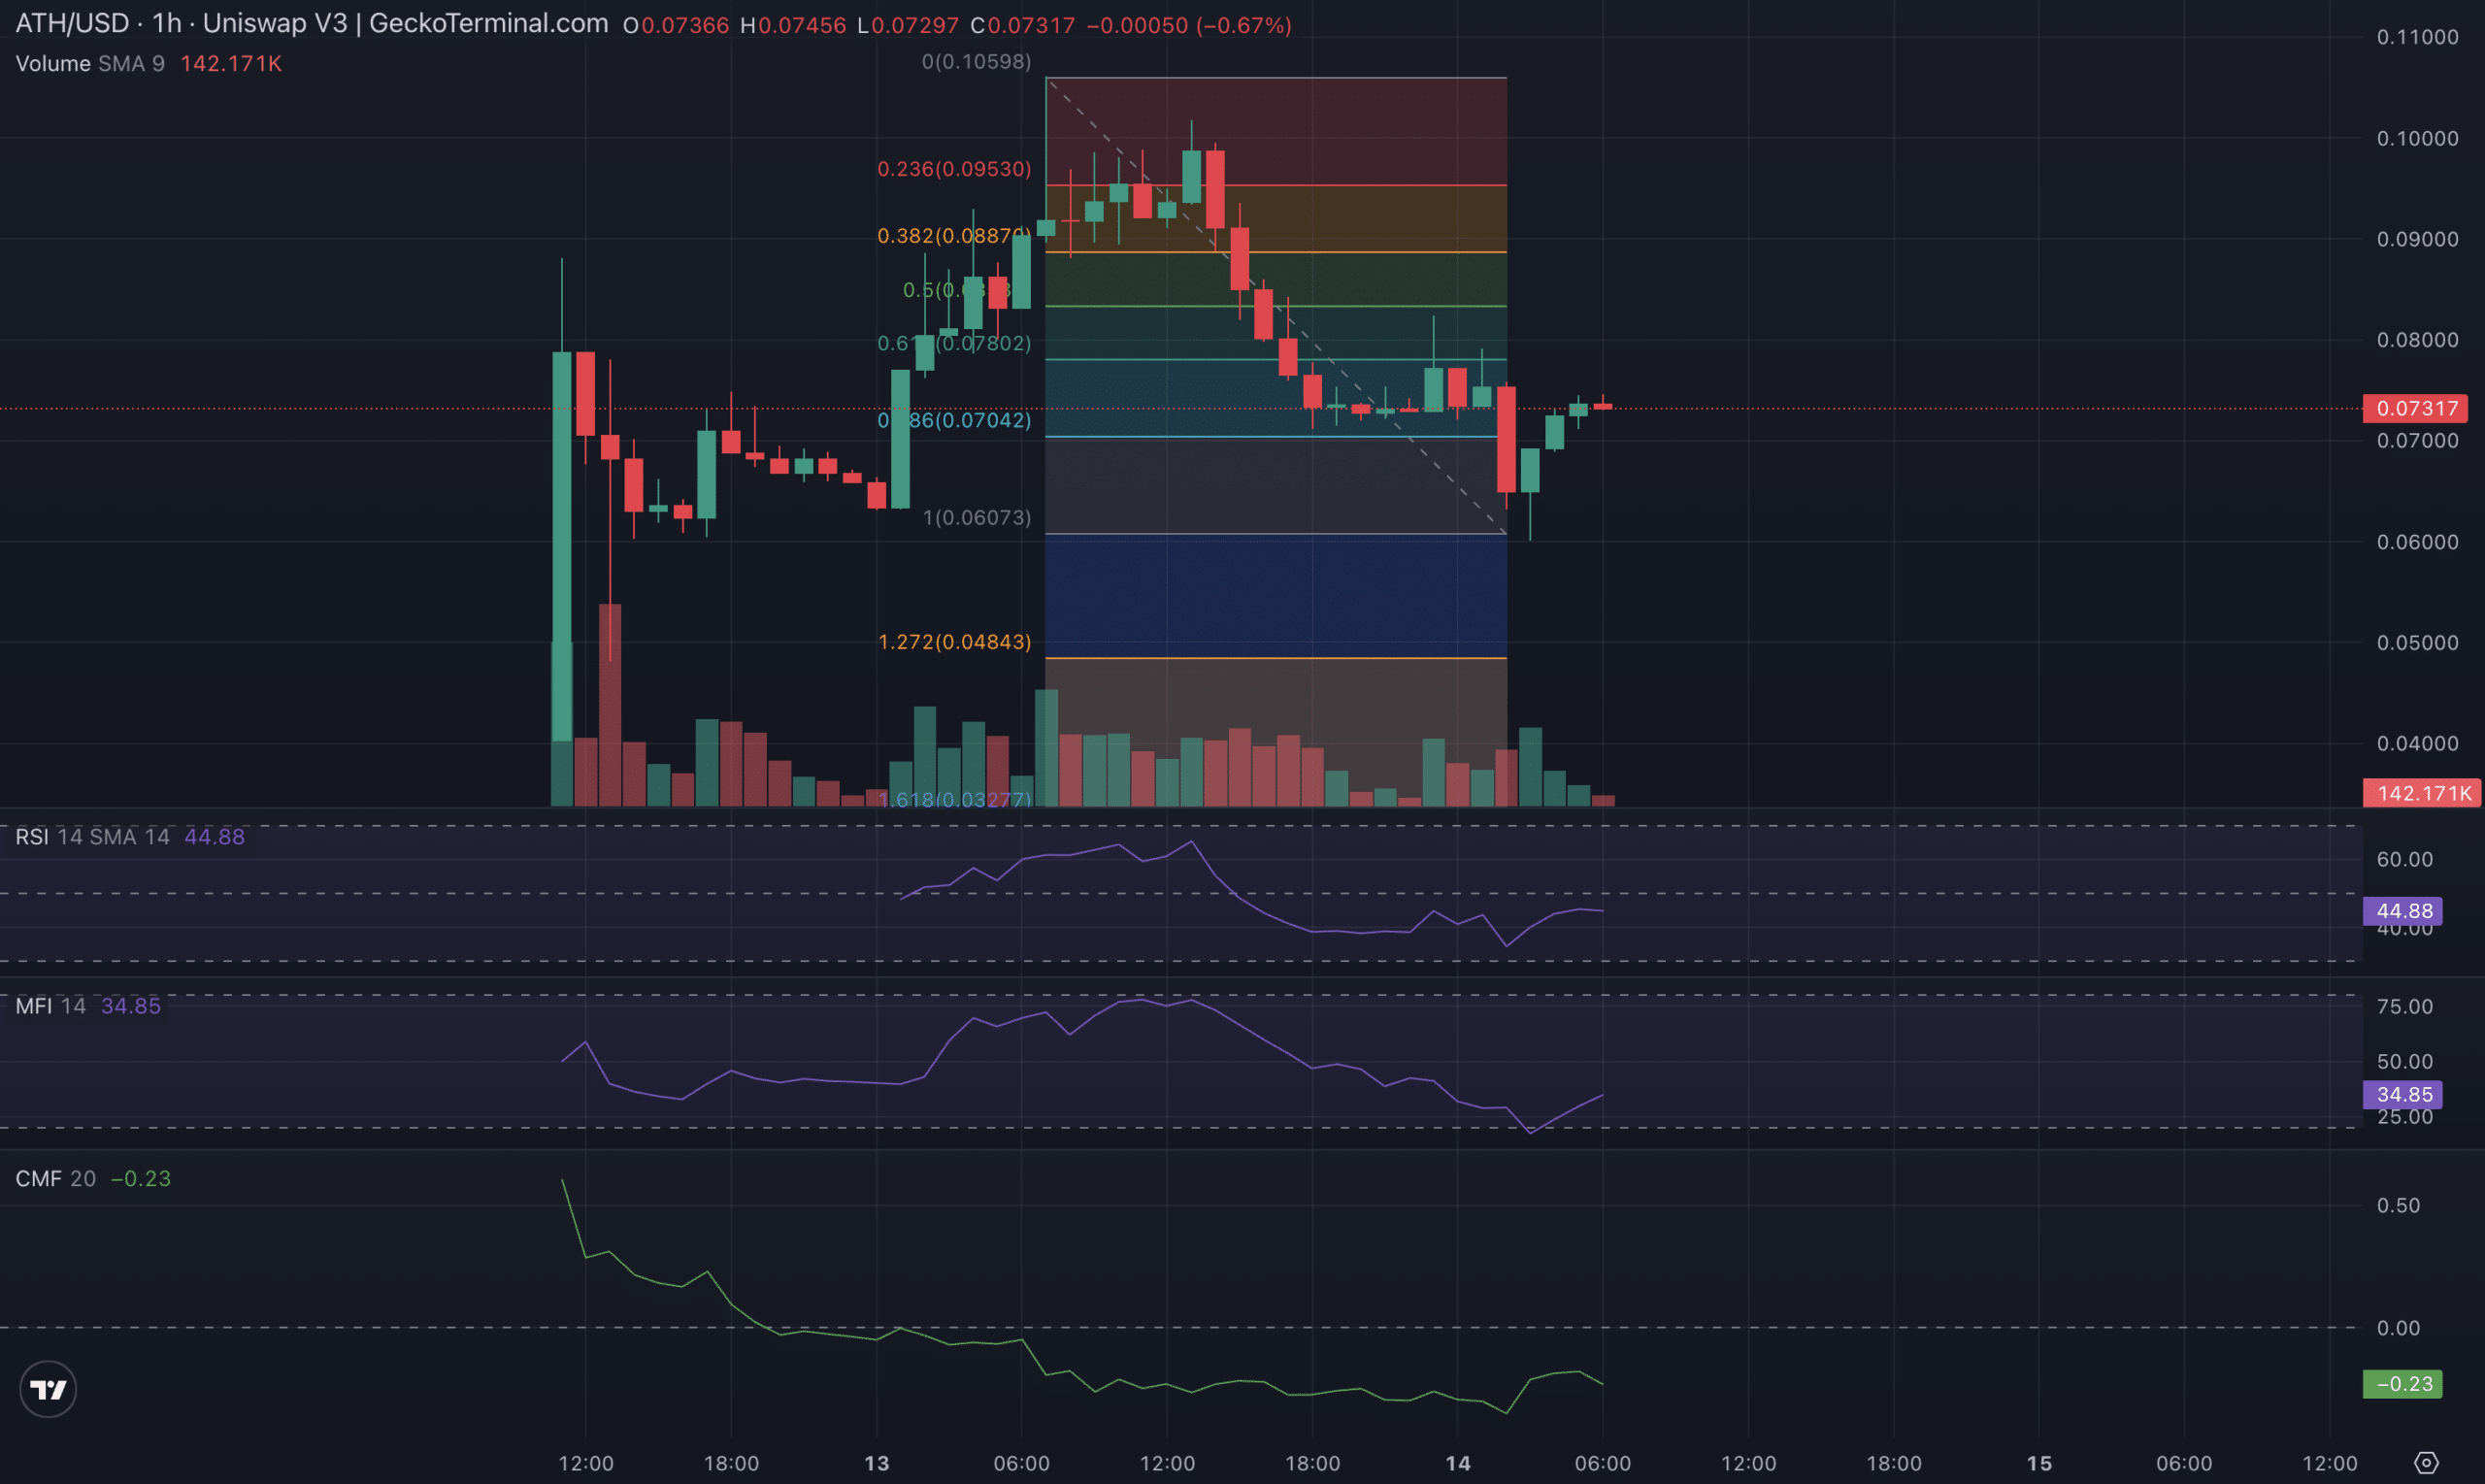Open chart settings gear icon
Viewport: 2485px width, 1484px height.
click(2426, 1463)
